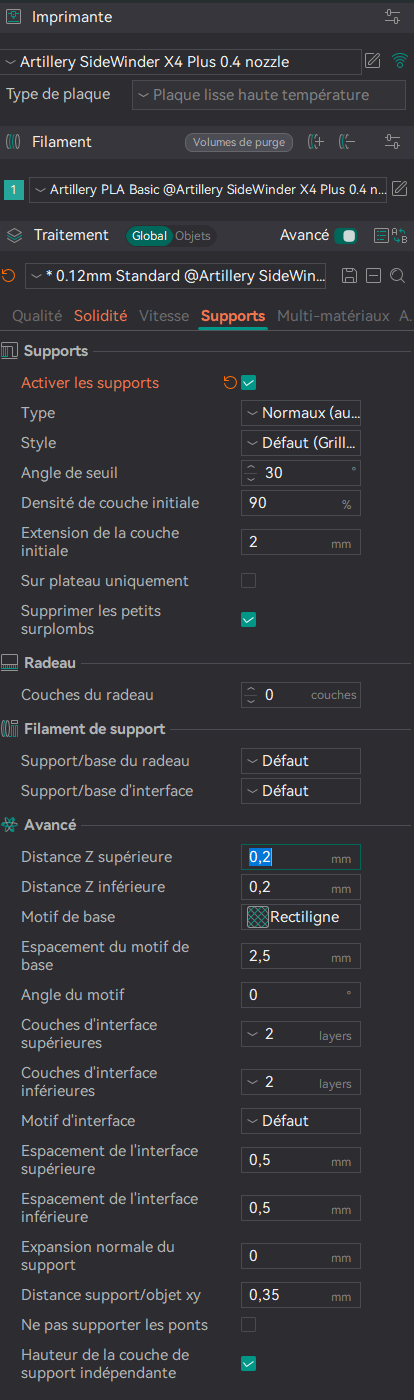Open the Plaque lisse haute température dropdown
The height and width of the screenshot is (1400, 414).
[268, 95]
